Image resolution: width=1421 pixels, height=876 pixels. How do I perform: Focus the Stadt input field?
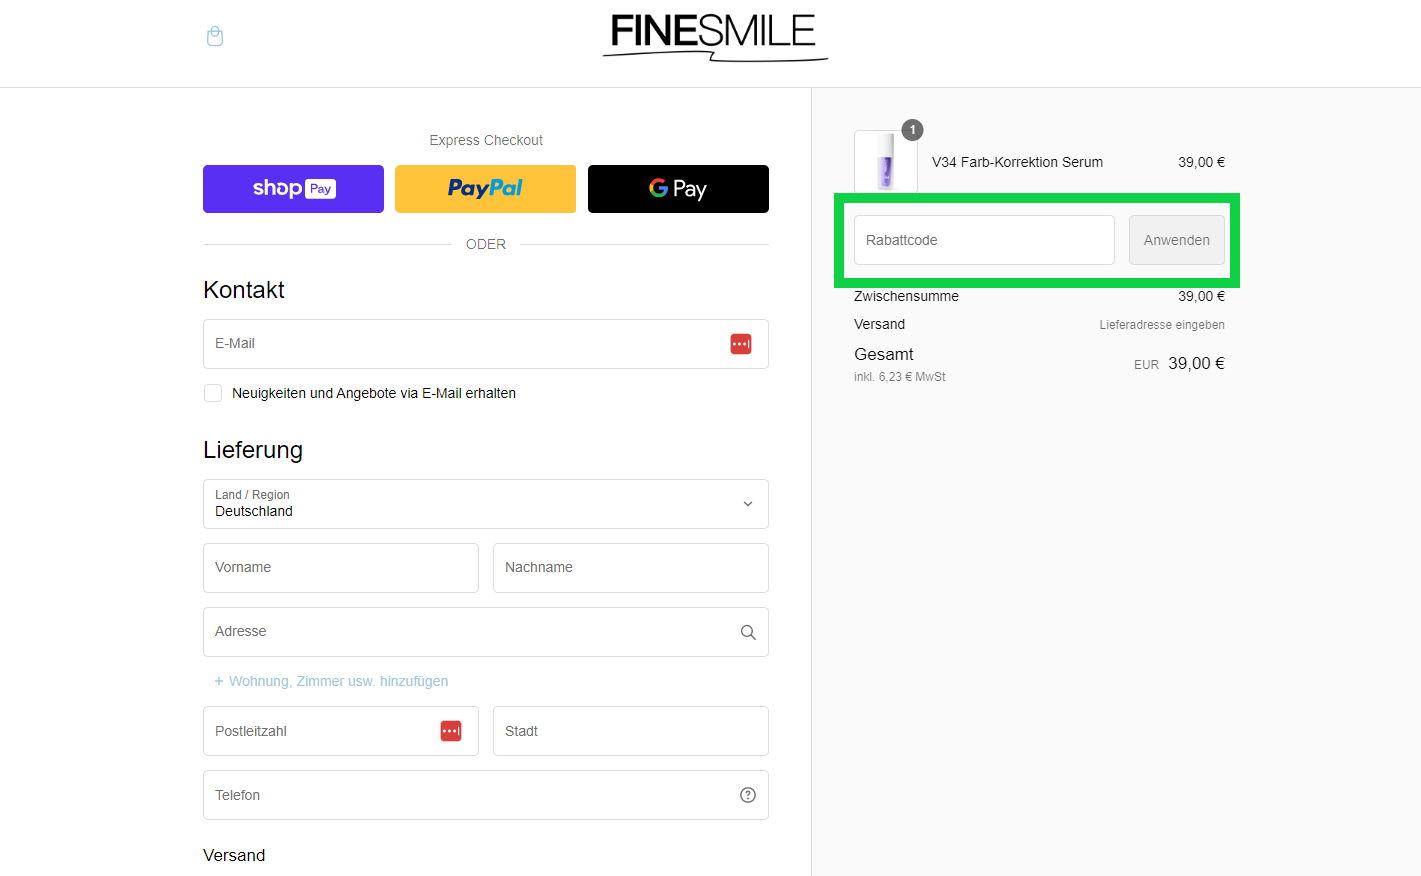631,731
